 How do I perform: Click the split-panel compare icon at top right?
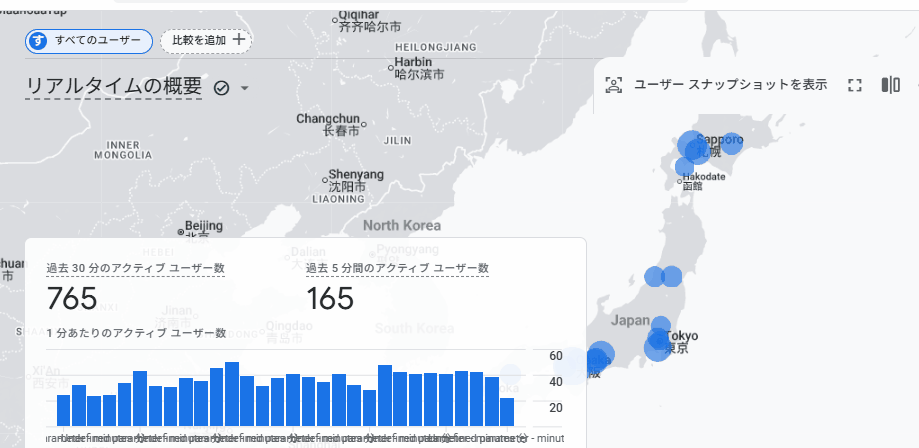[x=891, y=85]
